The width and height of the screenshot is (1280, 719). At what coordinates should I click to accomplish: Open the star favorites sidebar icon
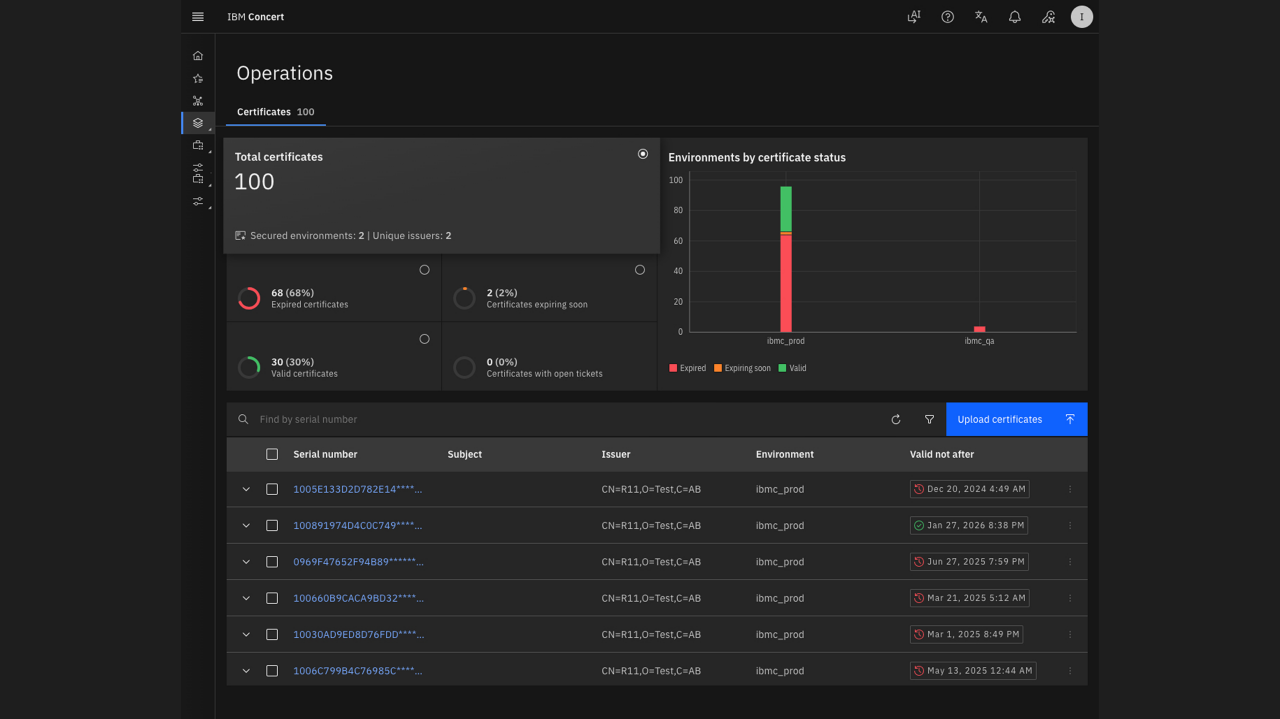point(198,78)
